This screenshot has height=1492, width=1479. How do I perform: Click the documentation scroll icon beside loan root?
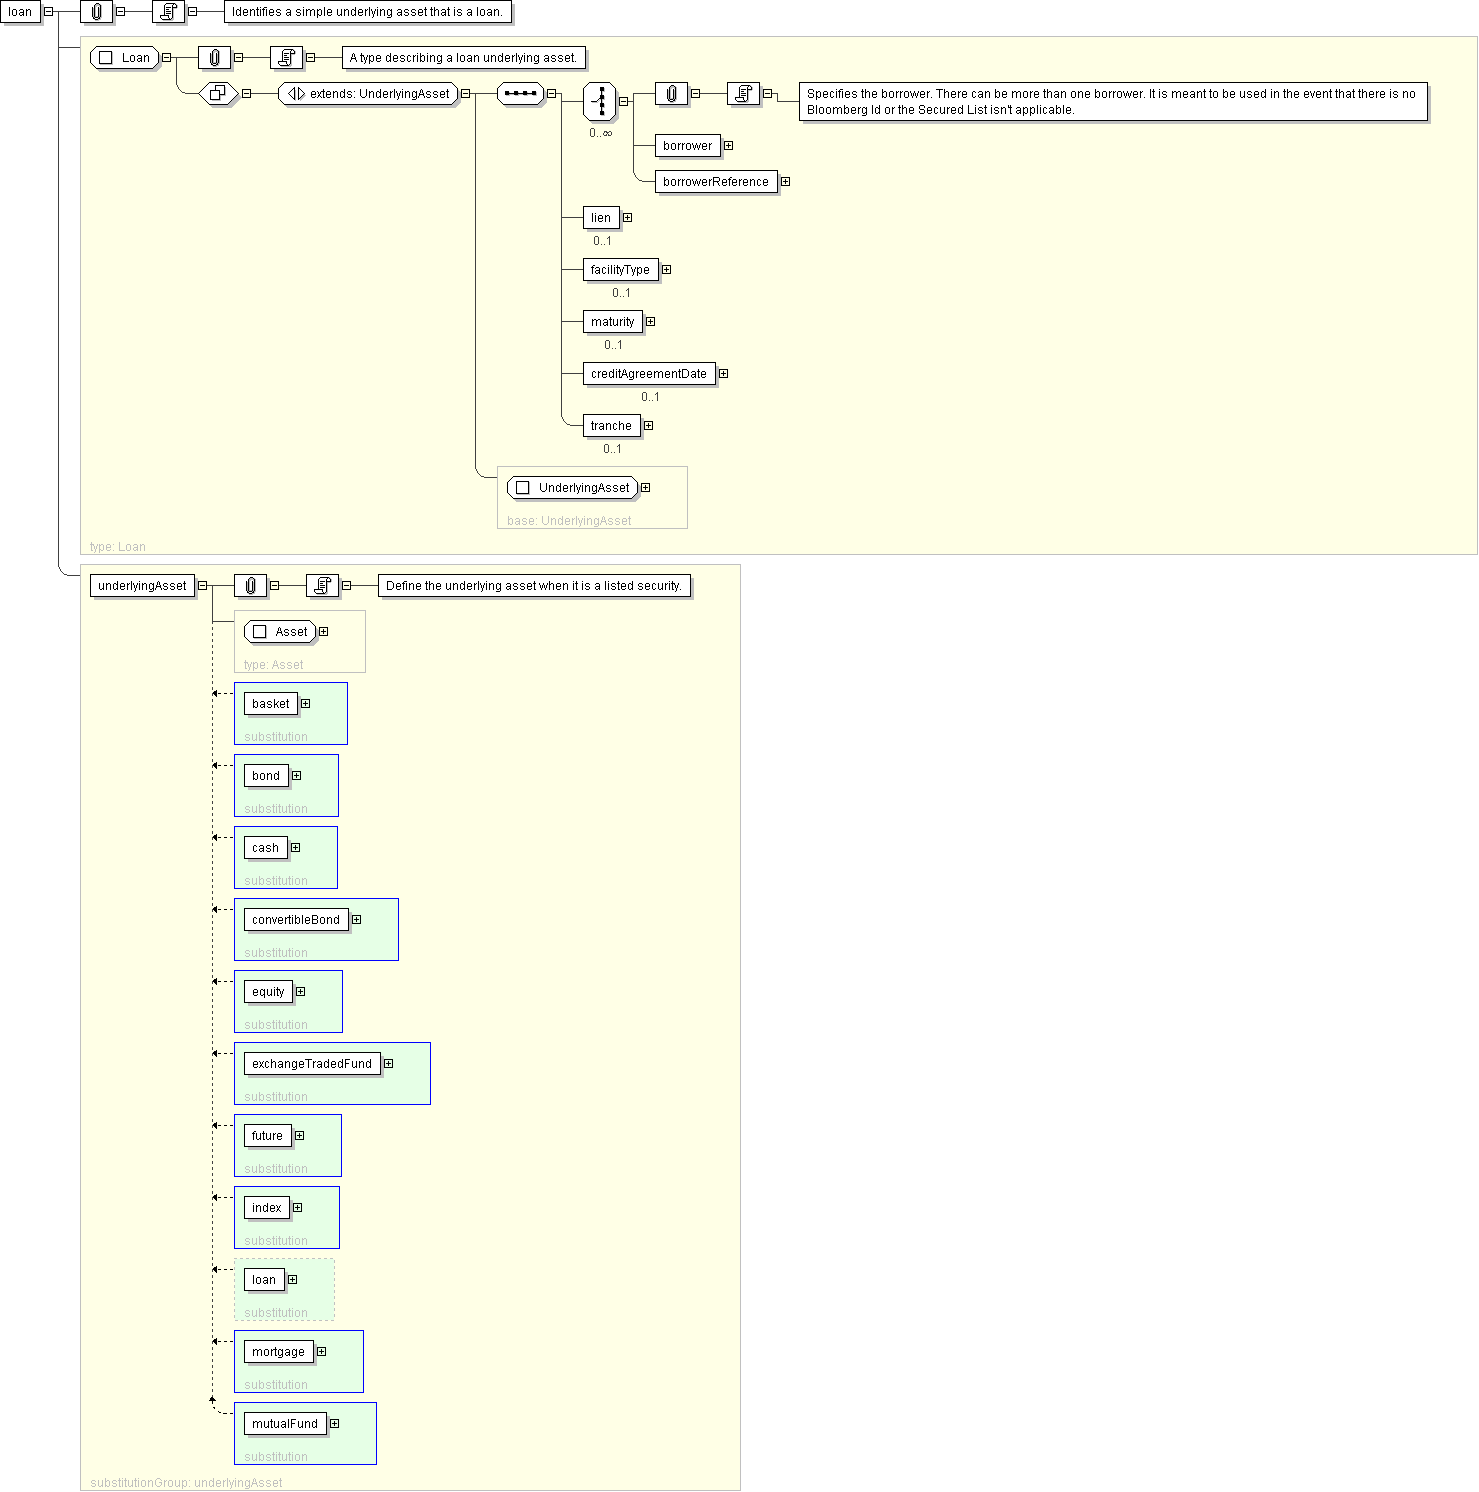tap(168, 12)
